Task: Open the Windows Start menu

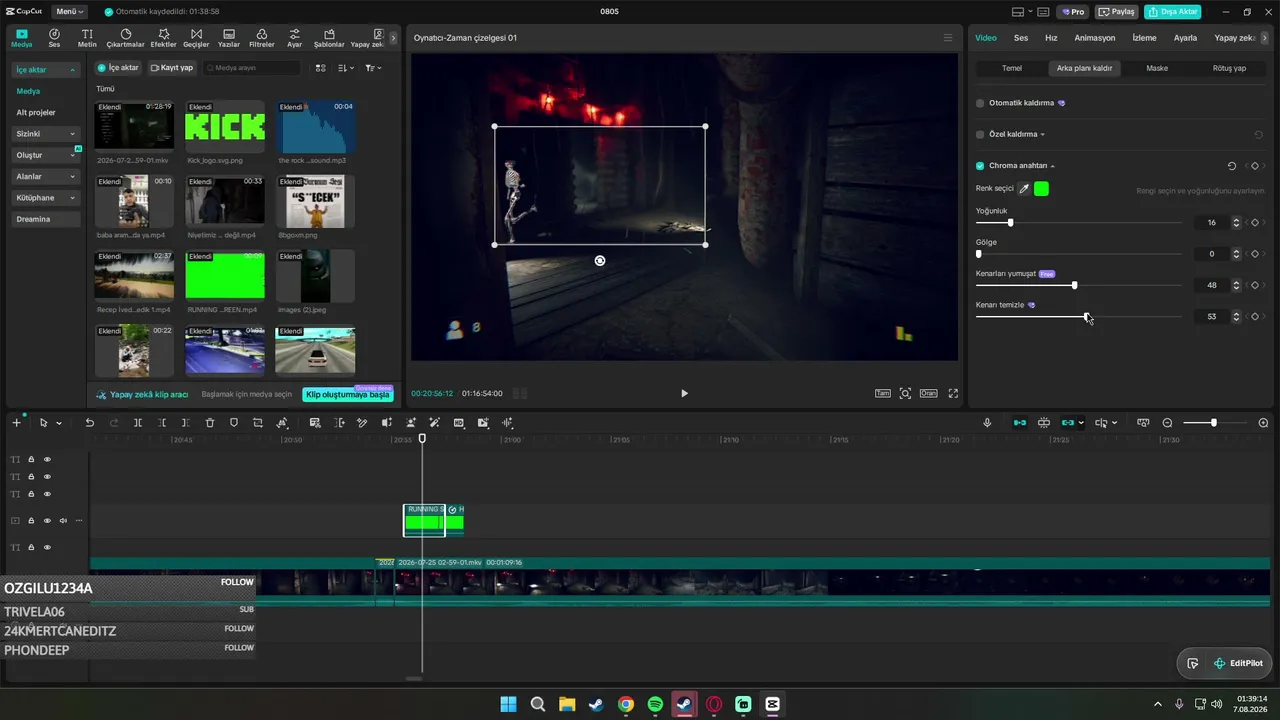Action: click(x=508, y=704)
